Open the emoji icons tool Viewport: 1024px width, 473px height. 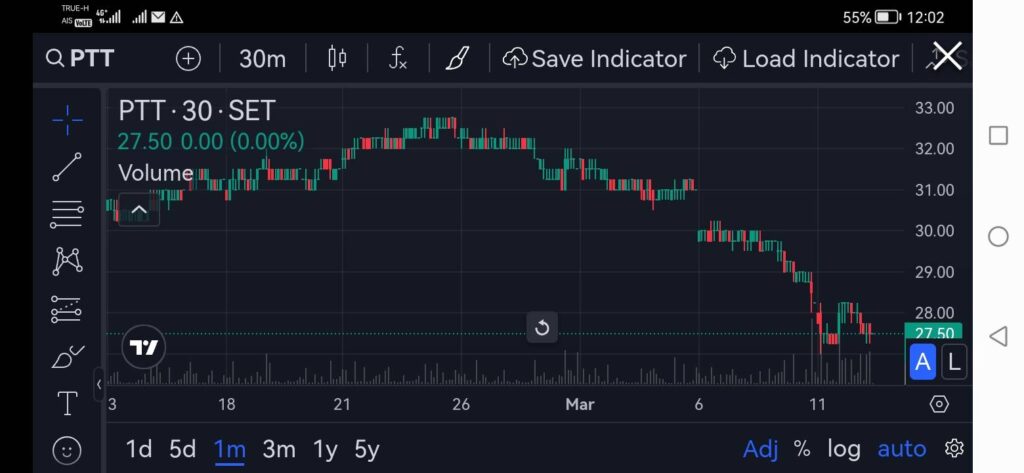[67, 450]
